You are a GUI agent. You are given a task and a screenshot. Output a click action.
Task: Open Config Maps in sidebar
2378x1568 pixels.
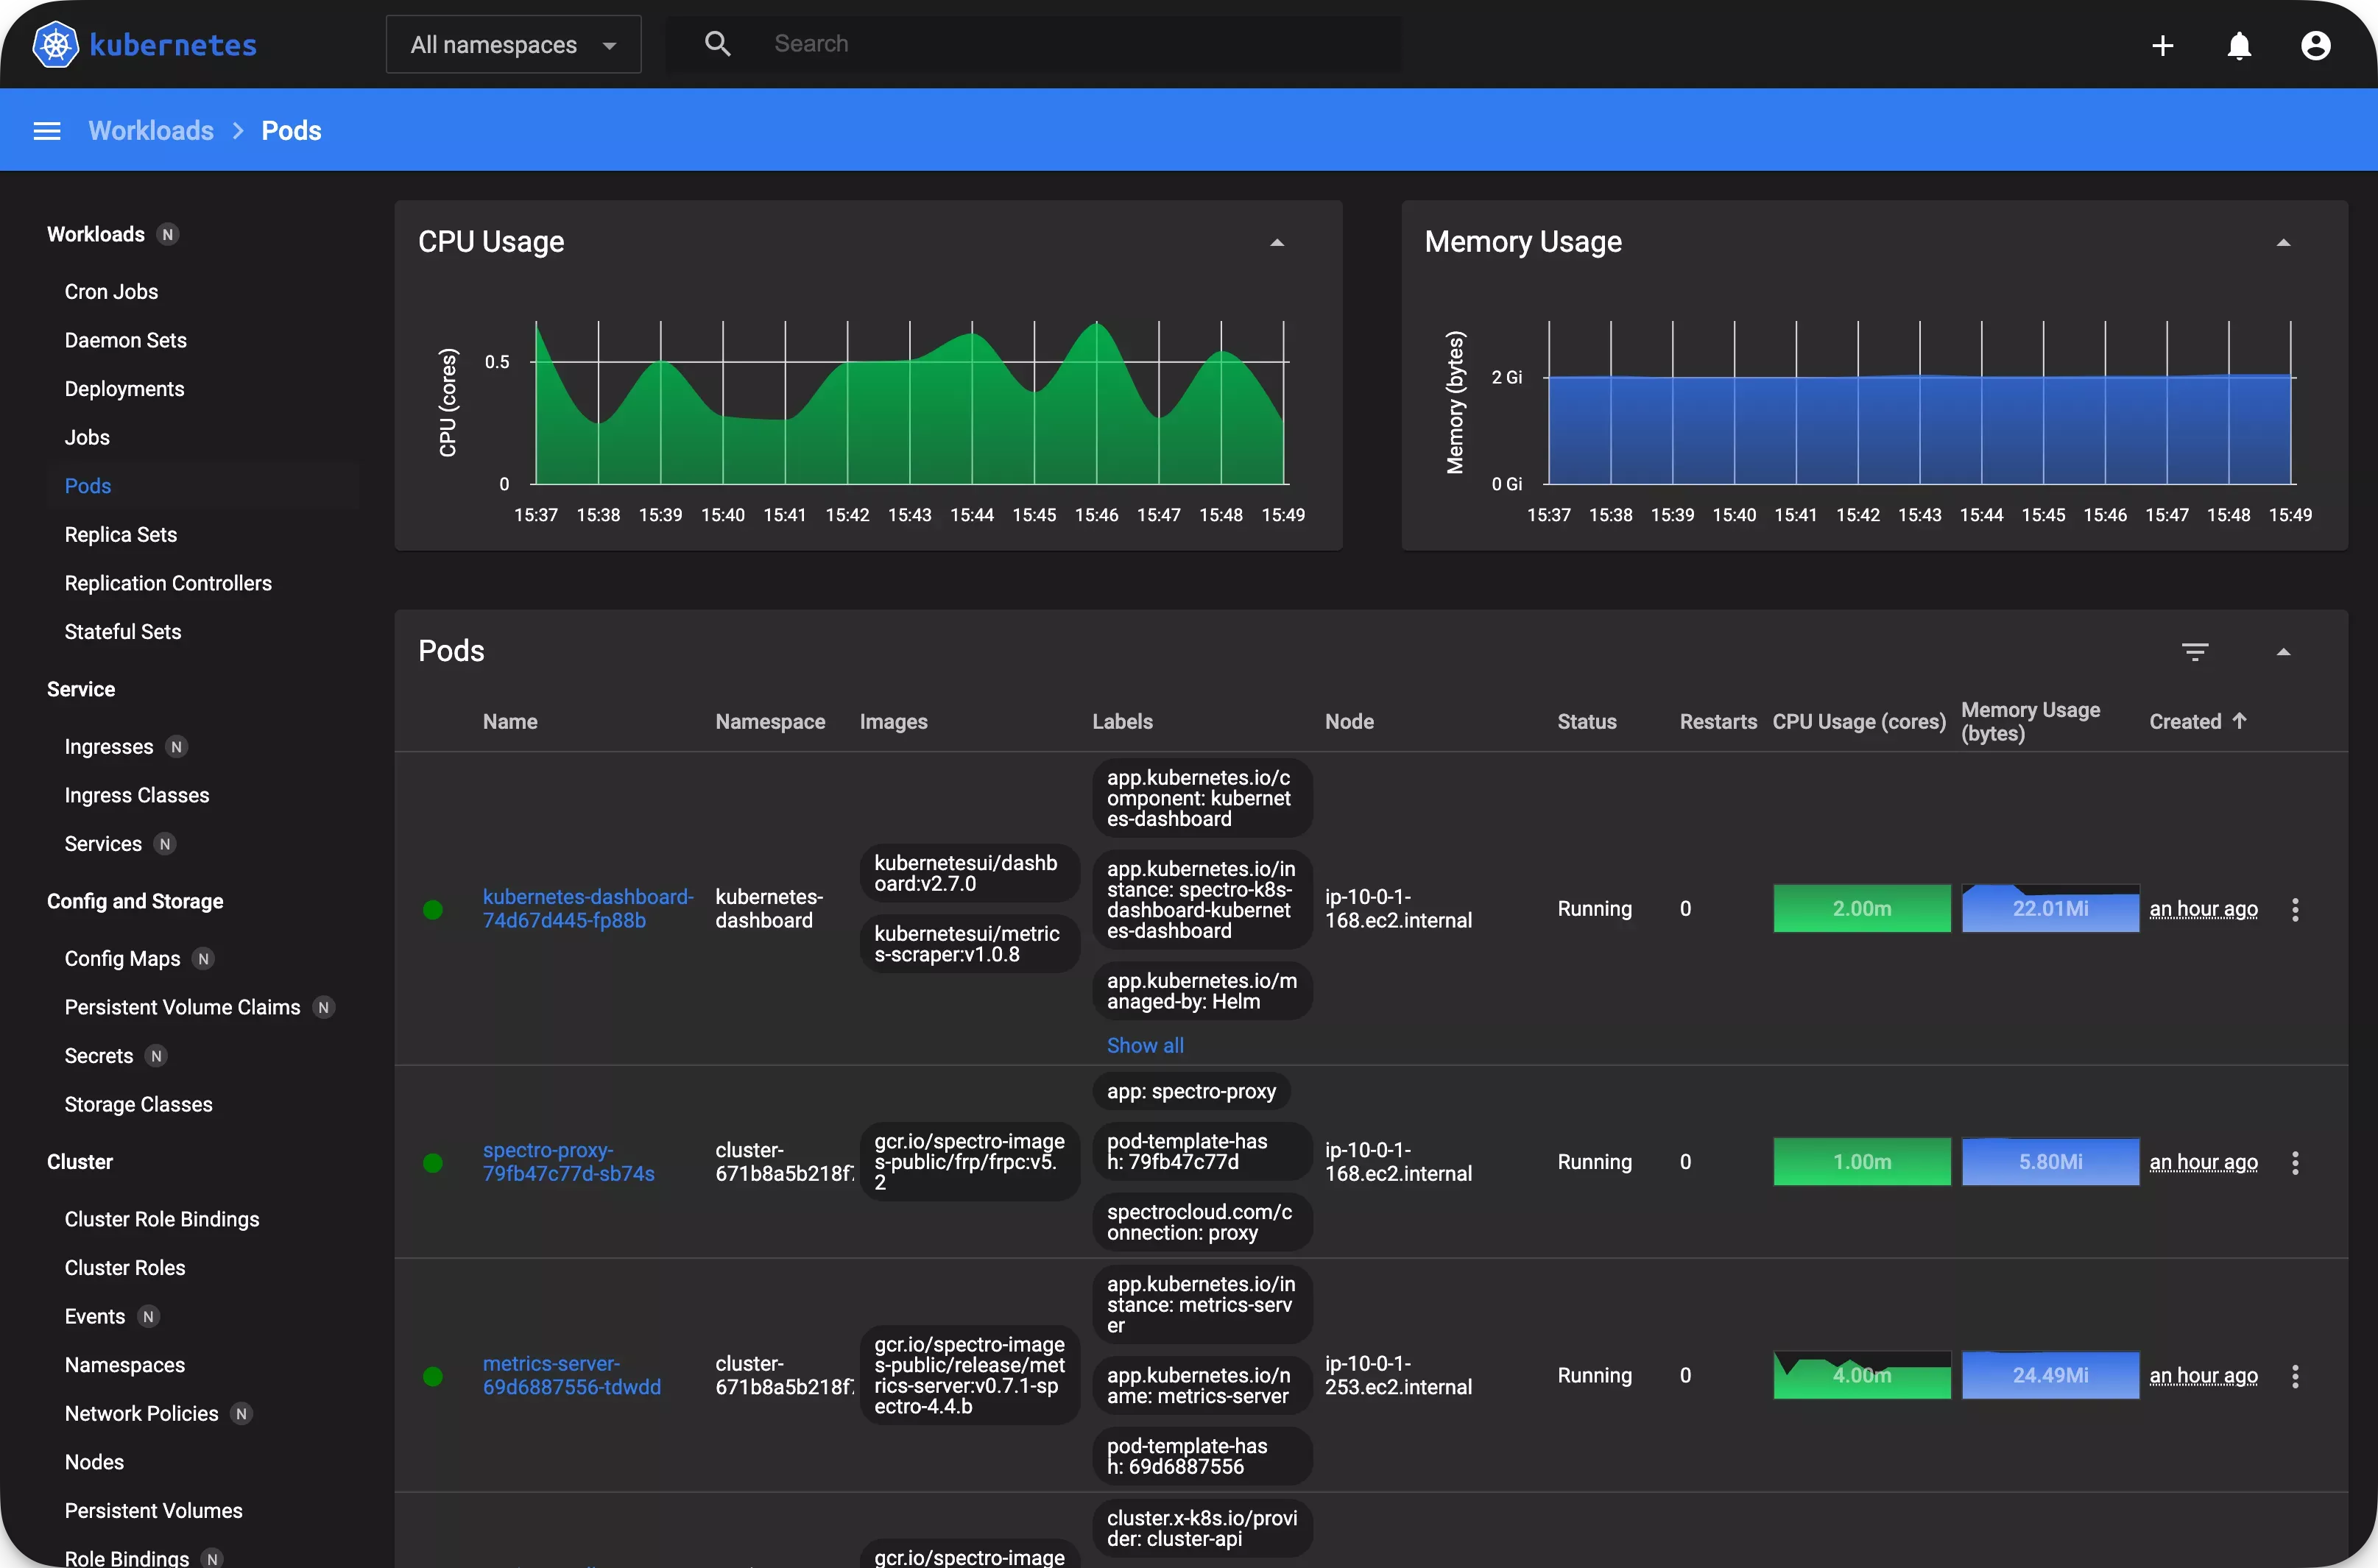click(122, 959)
